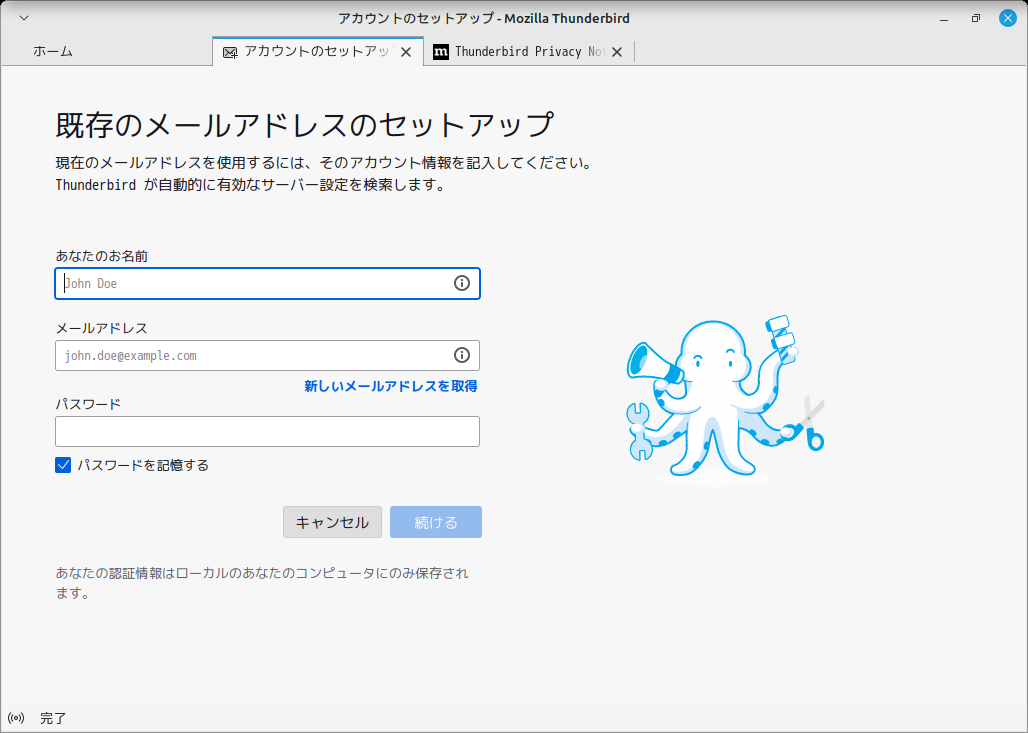
Task: Click the 完了 status text
Action: pyautogui.click(x=53, y=719)
